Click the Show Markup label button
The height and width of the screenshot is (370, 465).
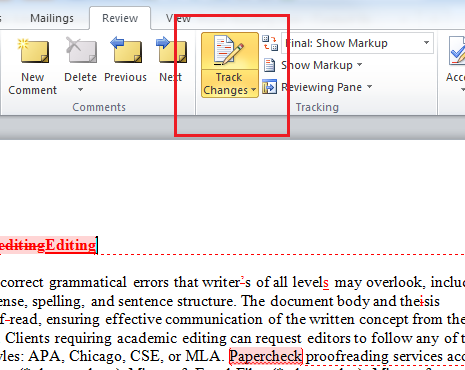click(x=317, y=65)
